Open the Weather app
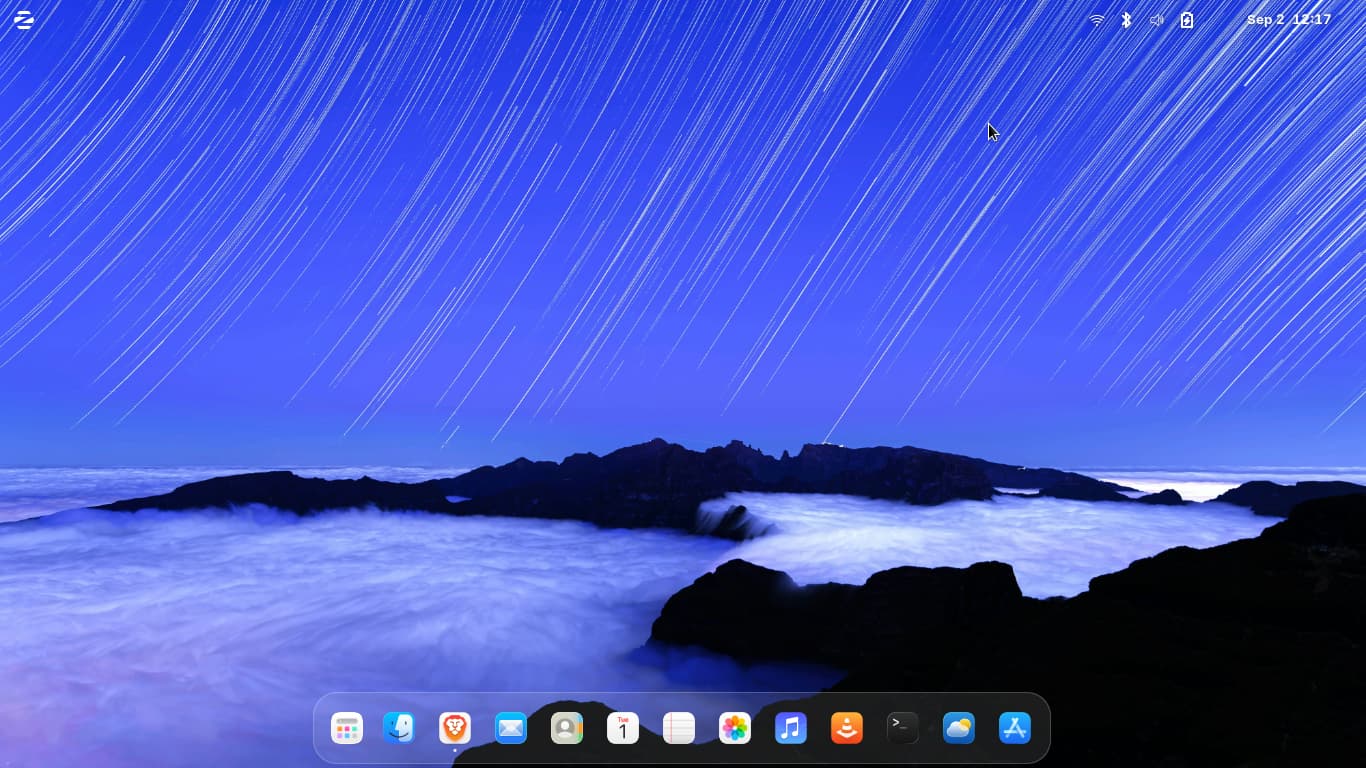This screenshot has width=1366, height=768. pyautogui.click(x=959, y=728)
